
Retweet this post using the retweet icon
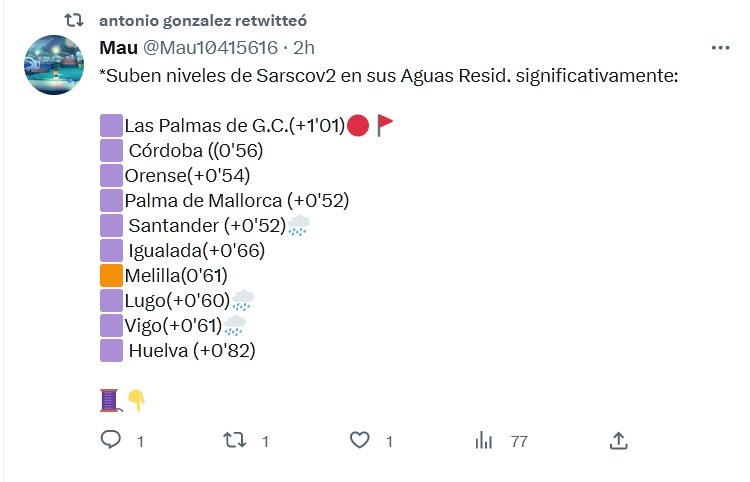(x=233, y=440)
